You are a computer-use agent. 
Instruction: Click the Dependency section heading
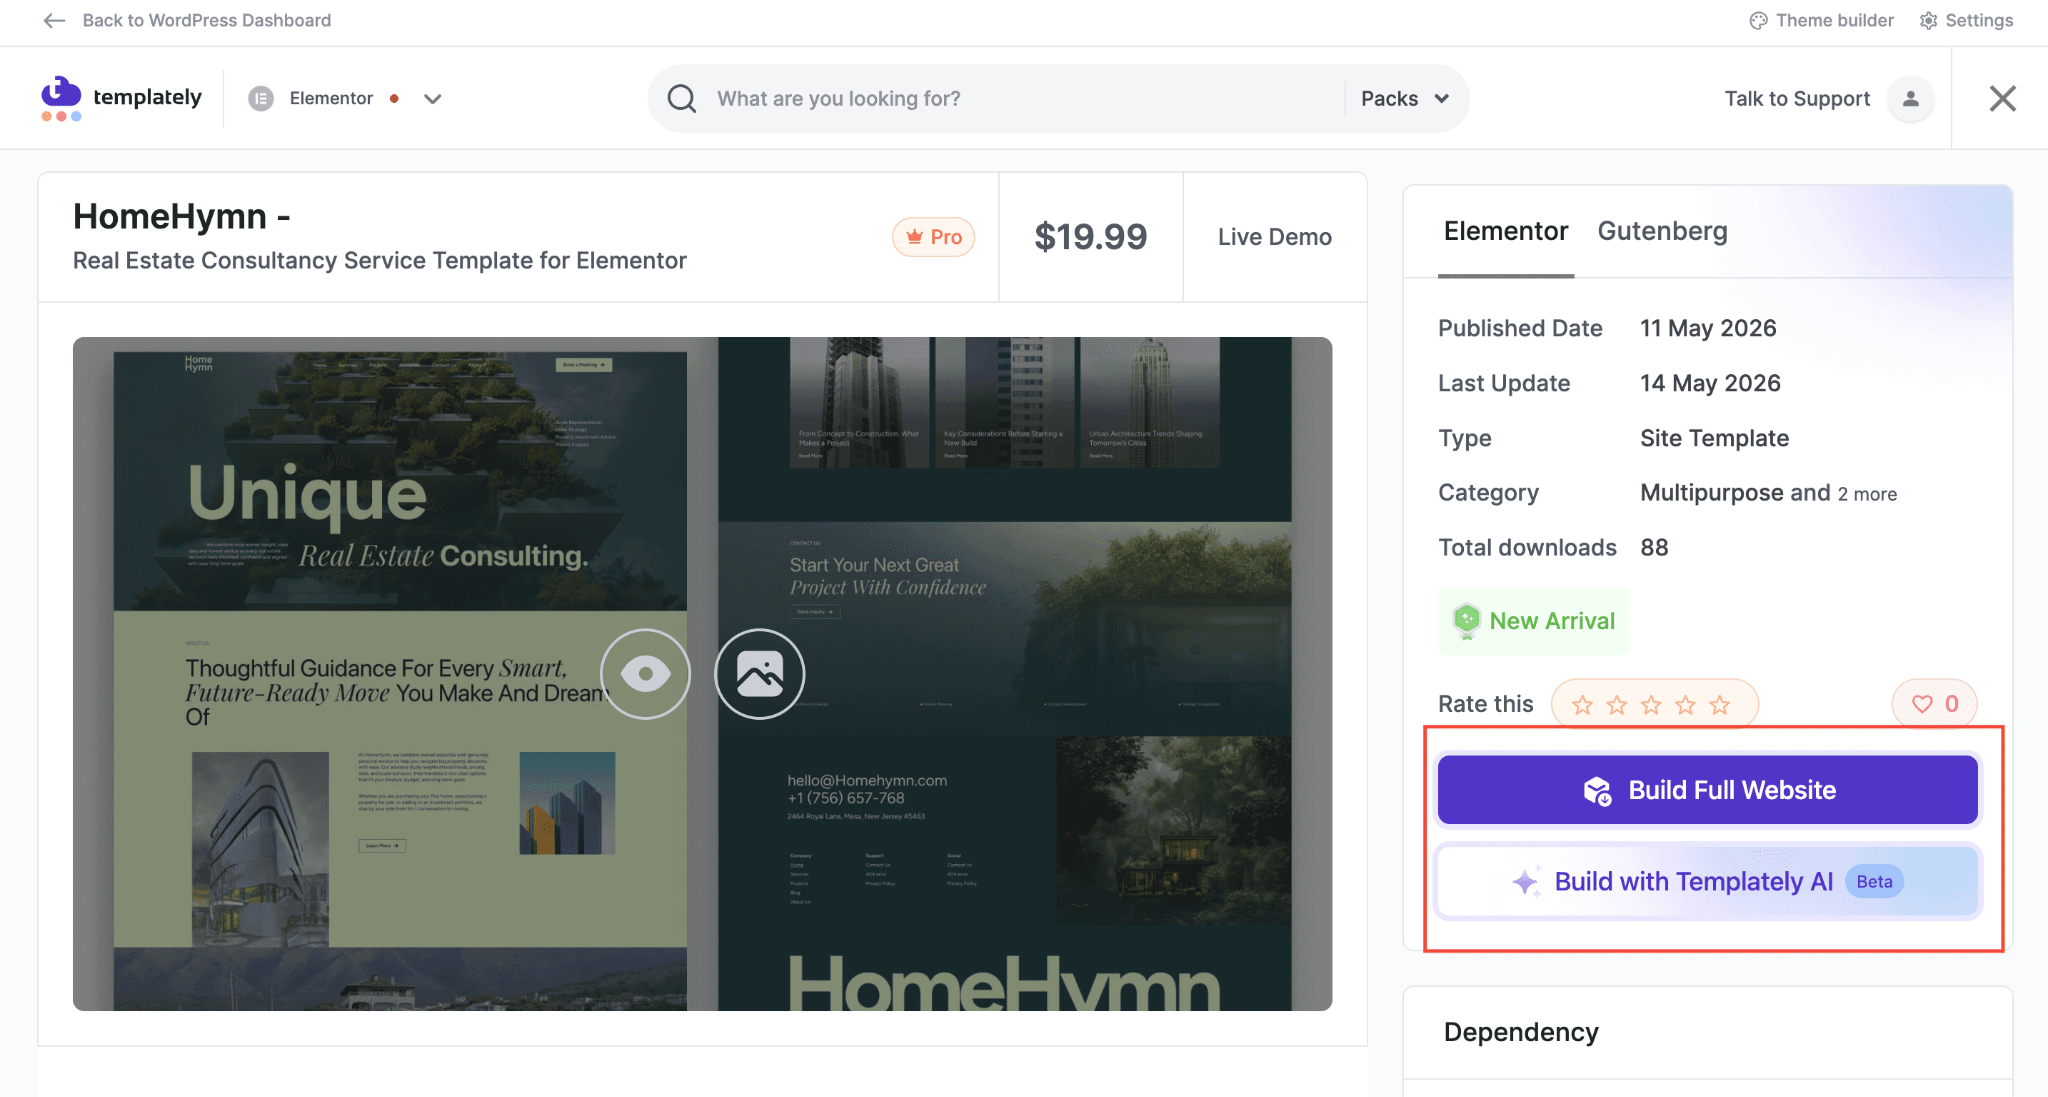[1521, 1032]
